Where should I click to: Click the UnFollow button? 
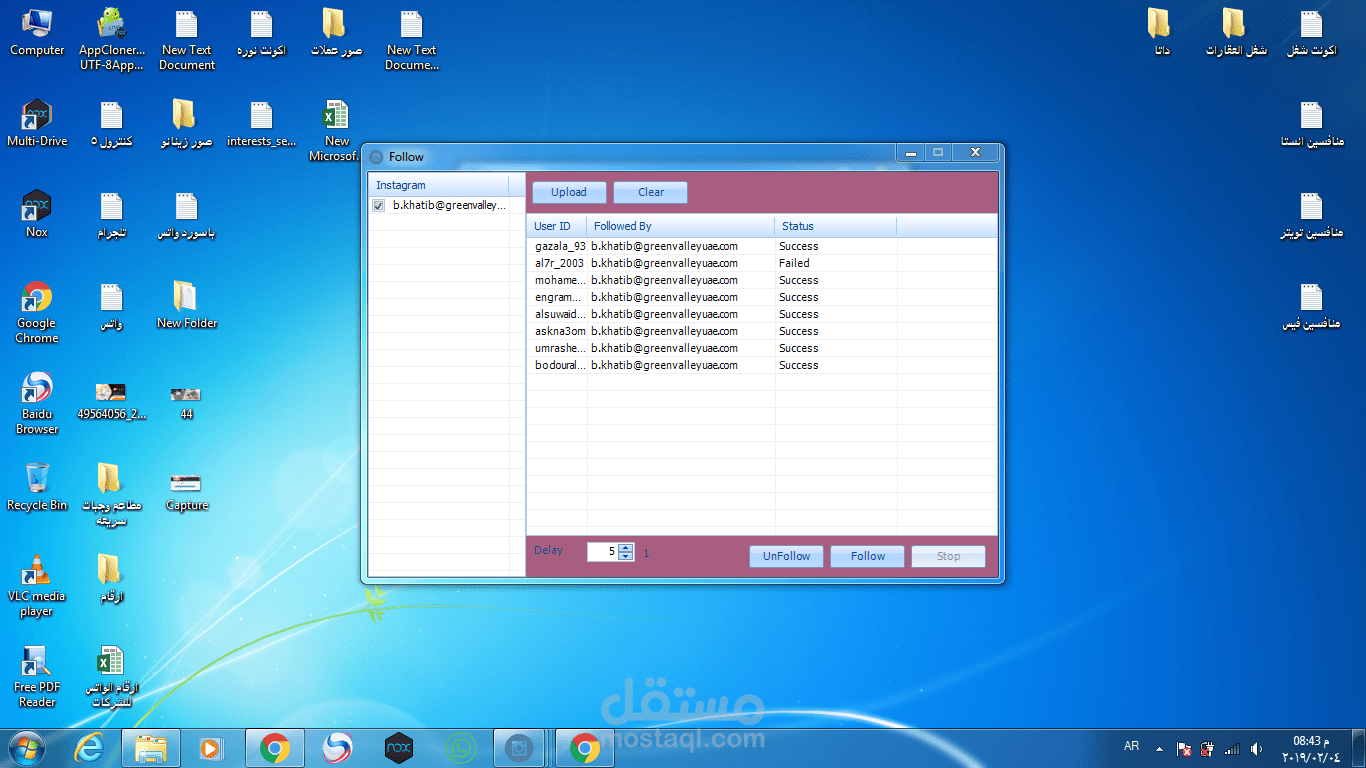[x=787, y=556]
